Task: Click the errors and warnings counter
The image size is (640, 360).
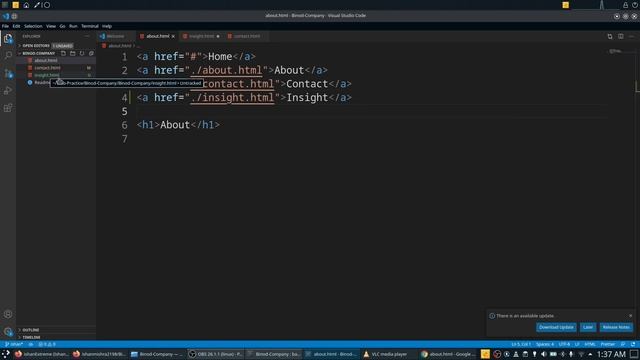Action: click(47, 344)
